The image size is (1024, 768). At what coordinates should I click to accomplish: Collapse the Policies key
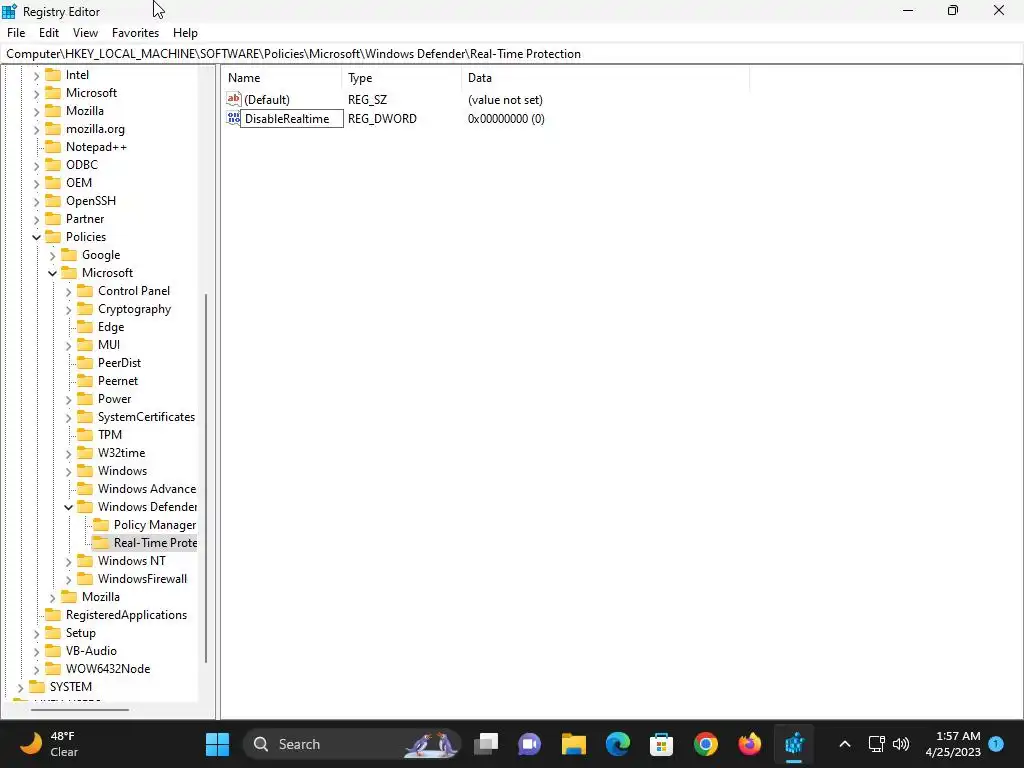pyautogui.click(x=37, y=237)
